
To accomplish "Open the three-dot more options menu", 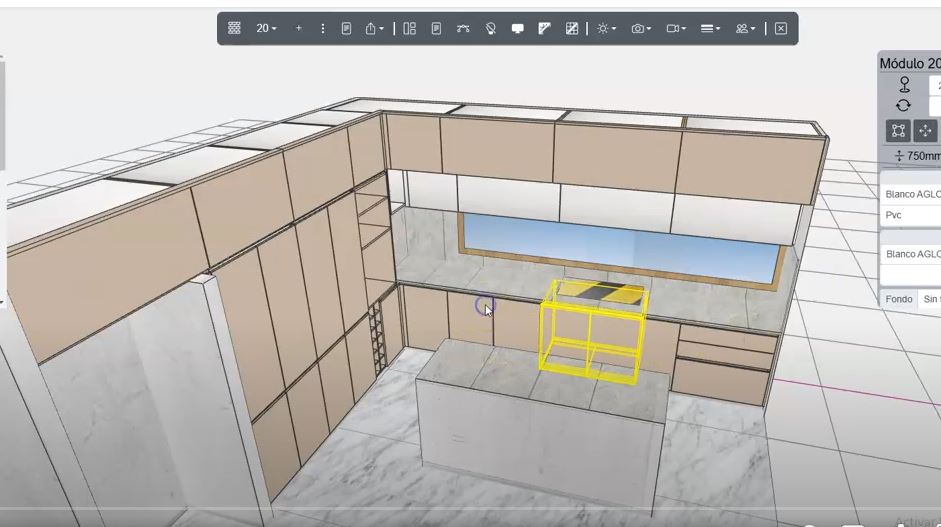I will [x=322, y=29].
